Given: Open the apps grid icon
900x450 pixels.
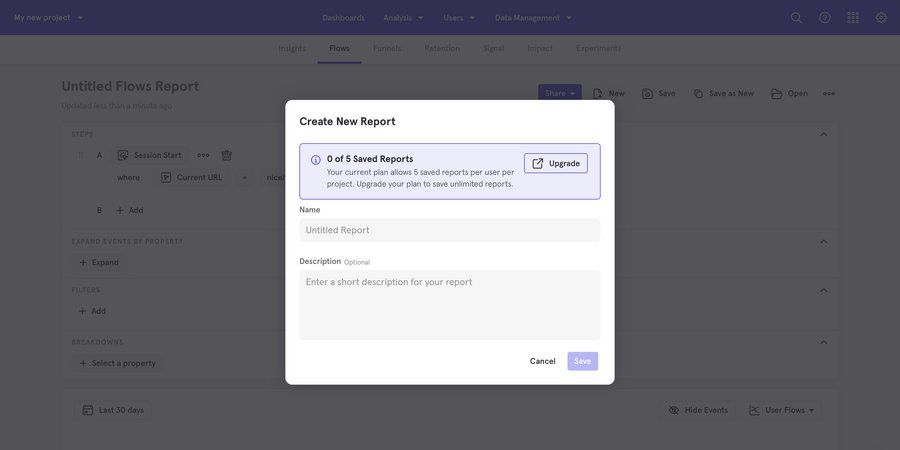Looking at the screenshot, I should [x=853, y=18].
